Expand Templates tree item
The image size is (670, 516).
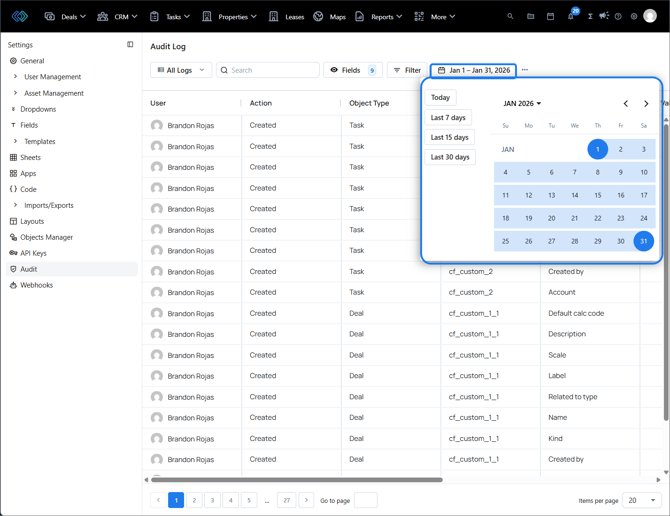tap(15, 141)
